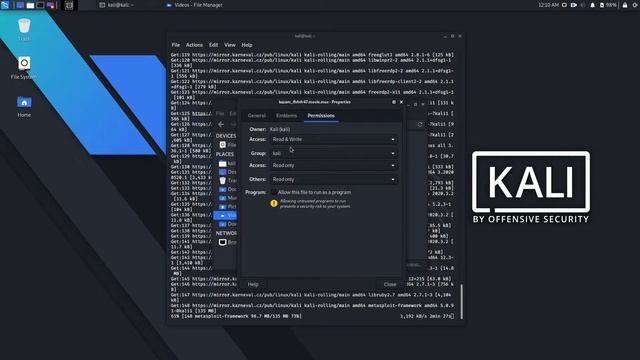Select the highlighted Videos sidebar entry
Screen dimensions: 640x360
[x=226, y=216]
